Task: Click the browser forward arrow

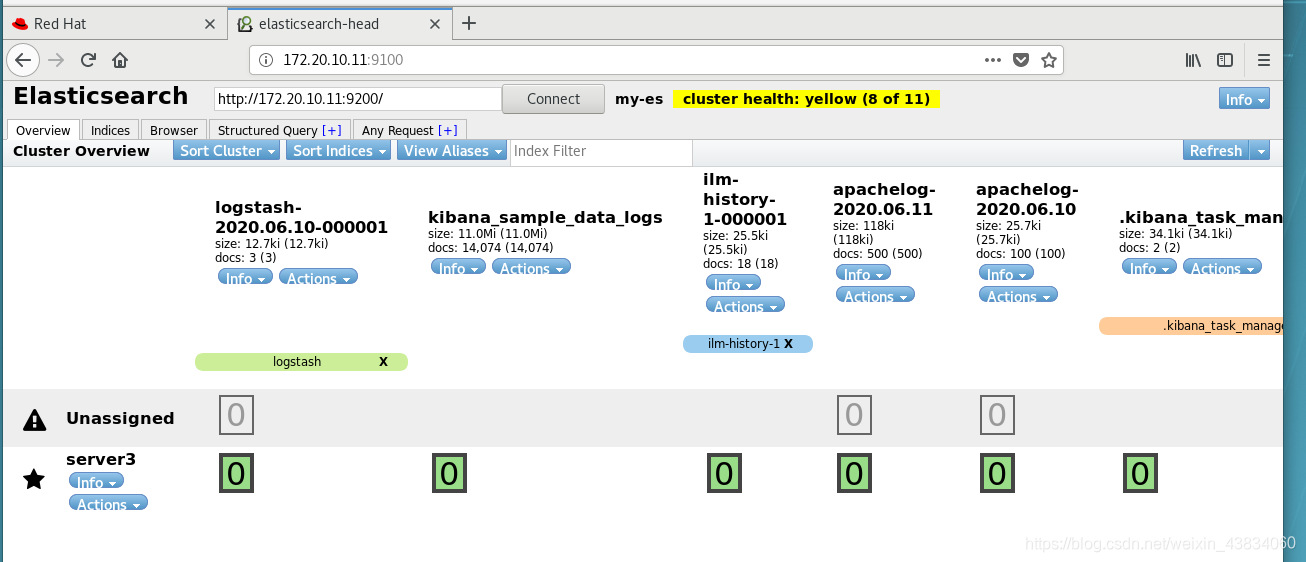Action: click(x=57, y=60)
